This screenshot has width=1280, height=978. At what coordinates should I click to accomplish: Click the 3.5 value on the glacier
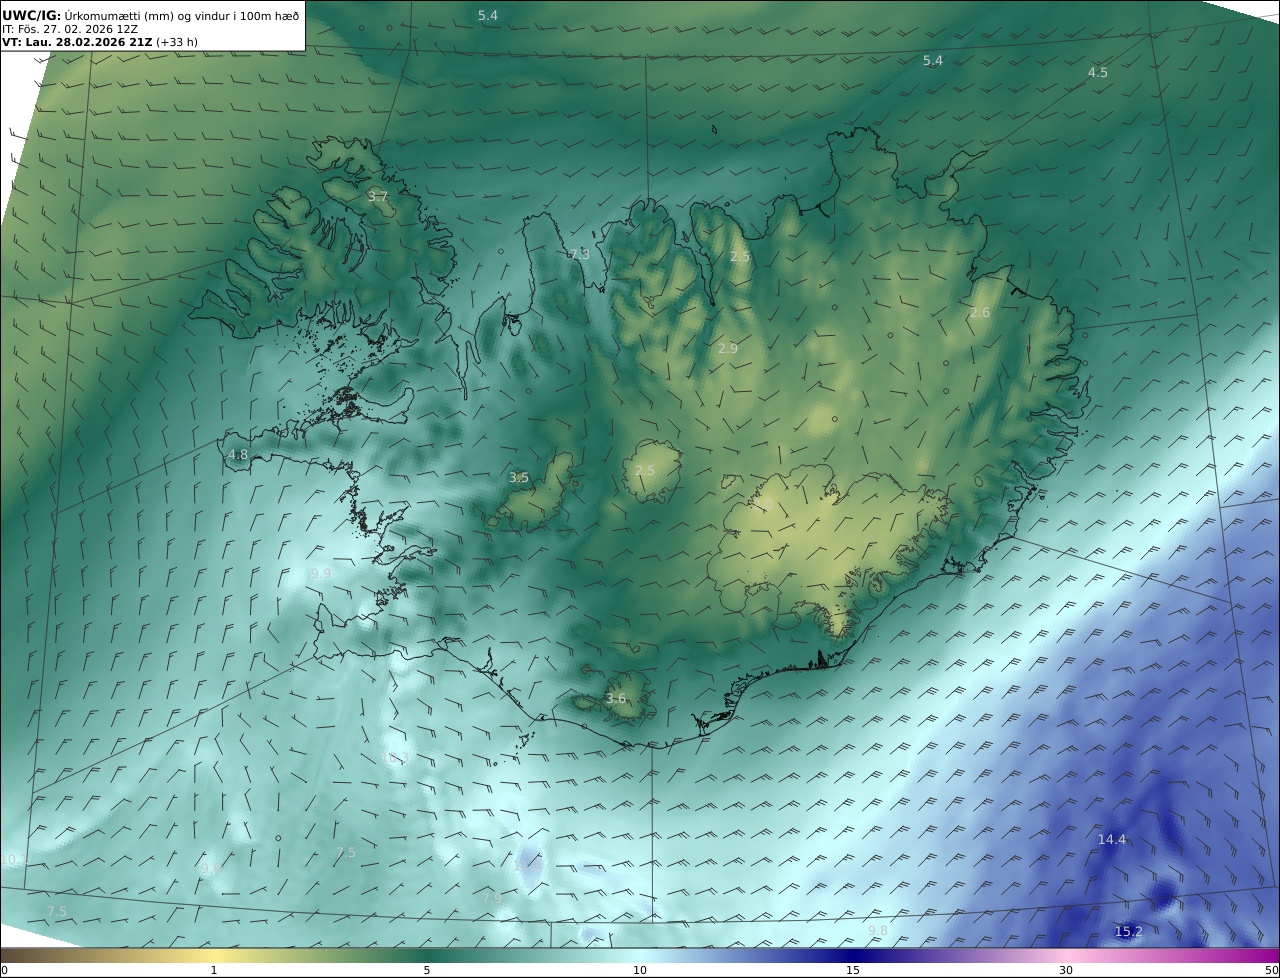(x=519, y=478)
